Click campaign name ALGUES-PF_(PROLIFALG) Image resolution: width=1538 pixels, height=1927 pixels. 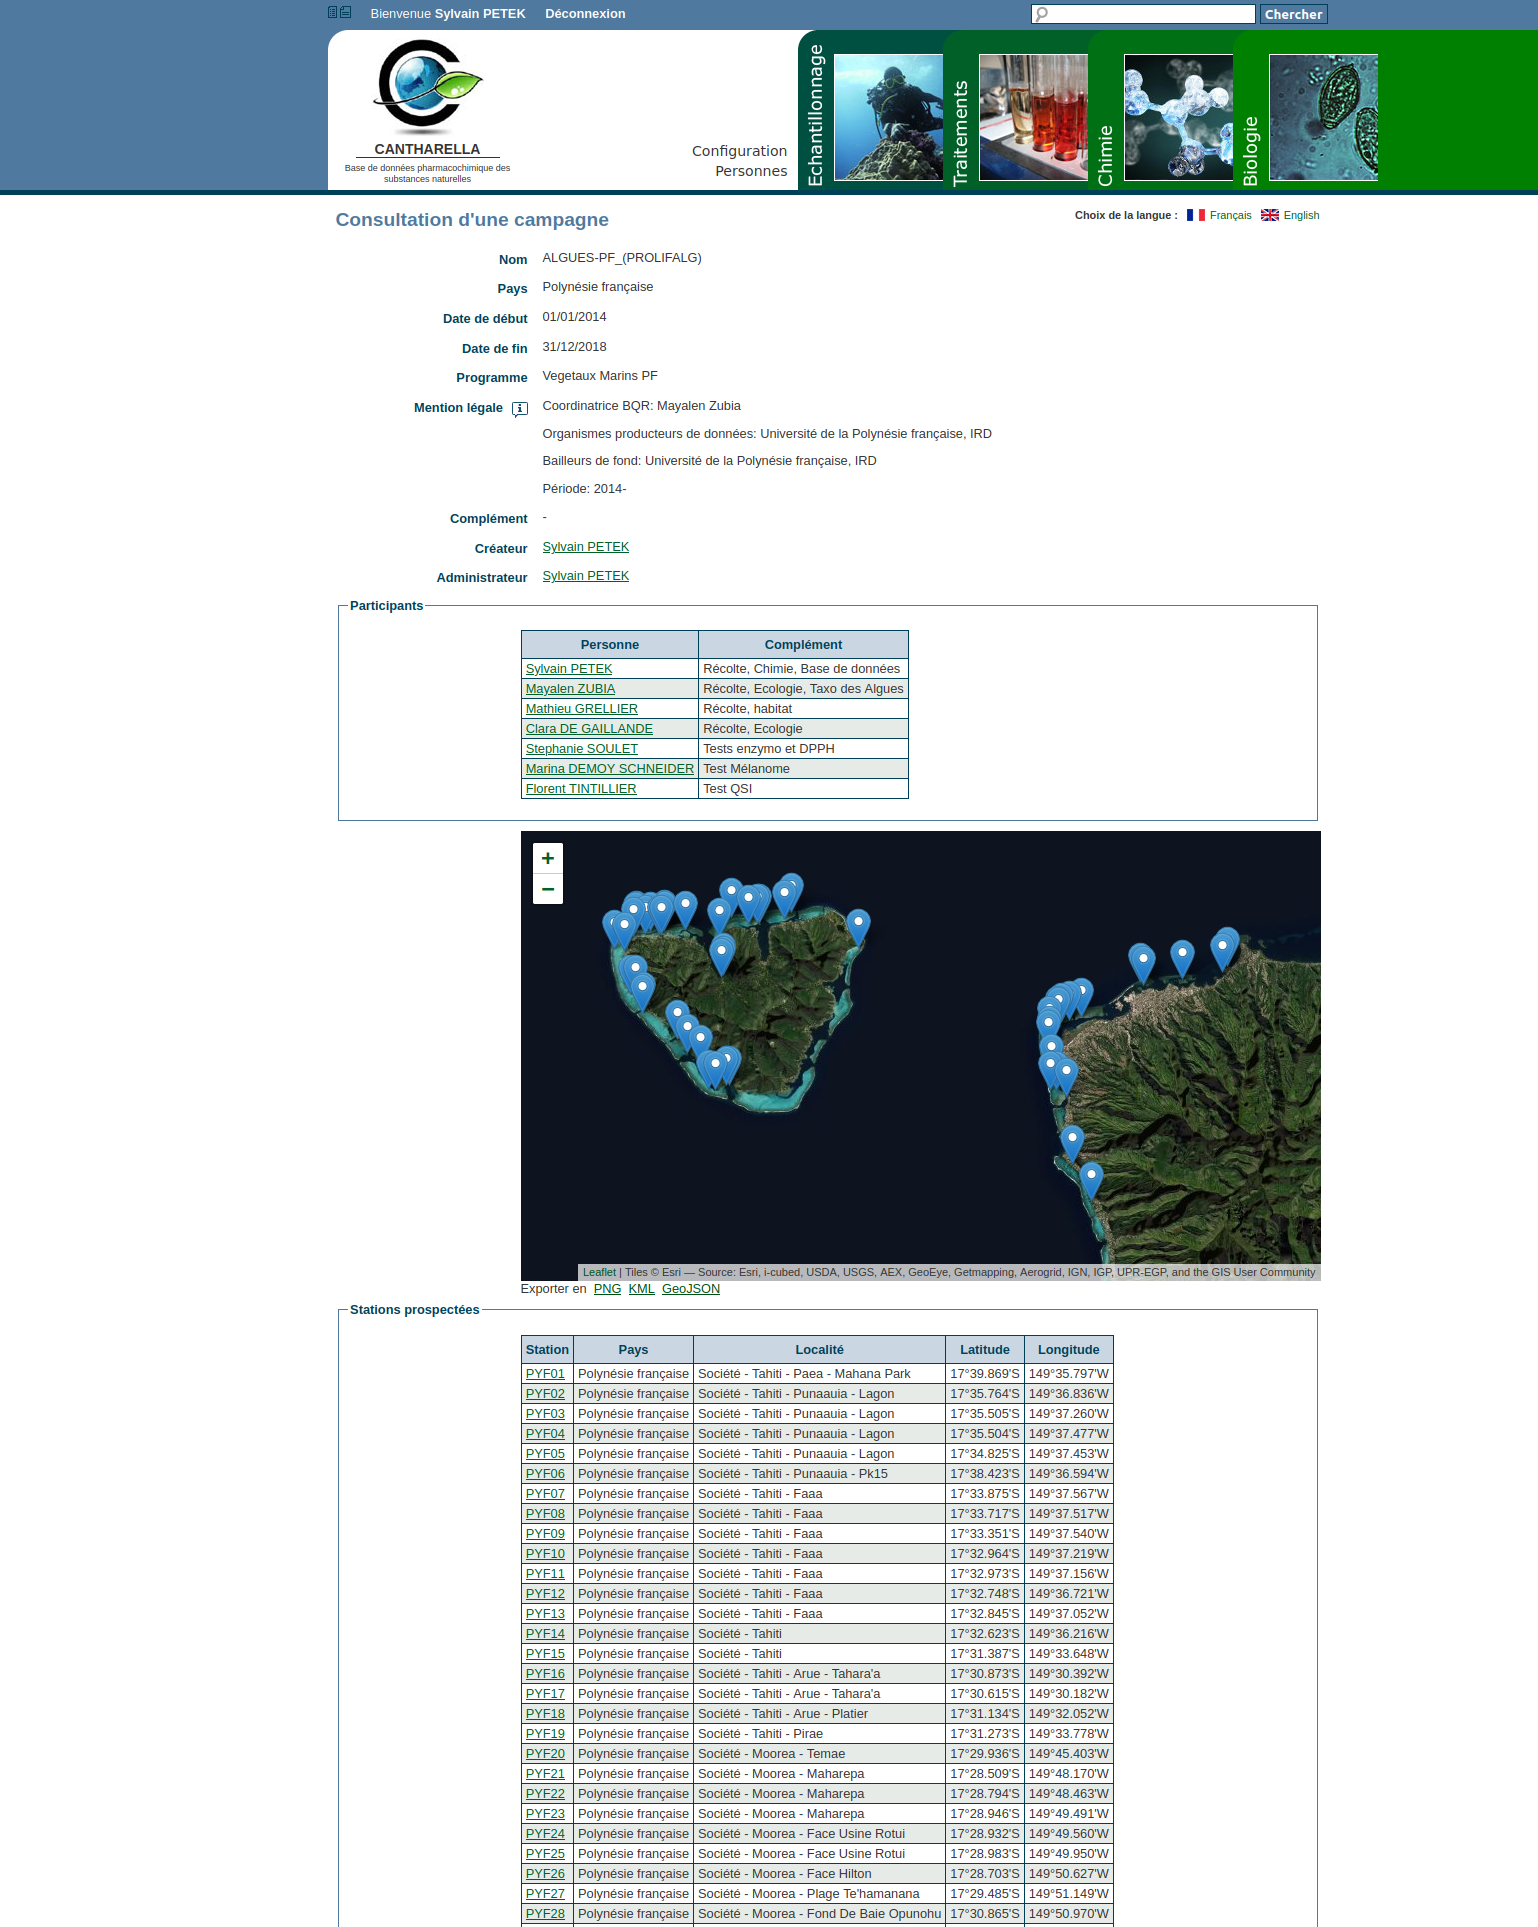point(622,258)
